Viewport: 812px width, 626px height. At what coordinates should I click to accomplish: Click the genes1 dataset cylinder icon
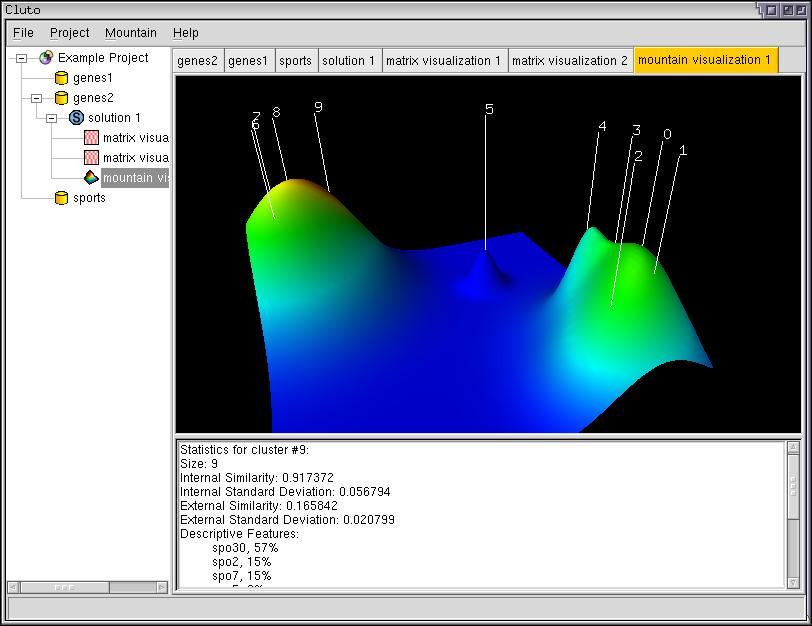point(61,78)
